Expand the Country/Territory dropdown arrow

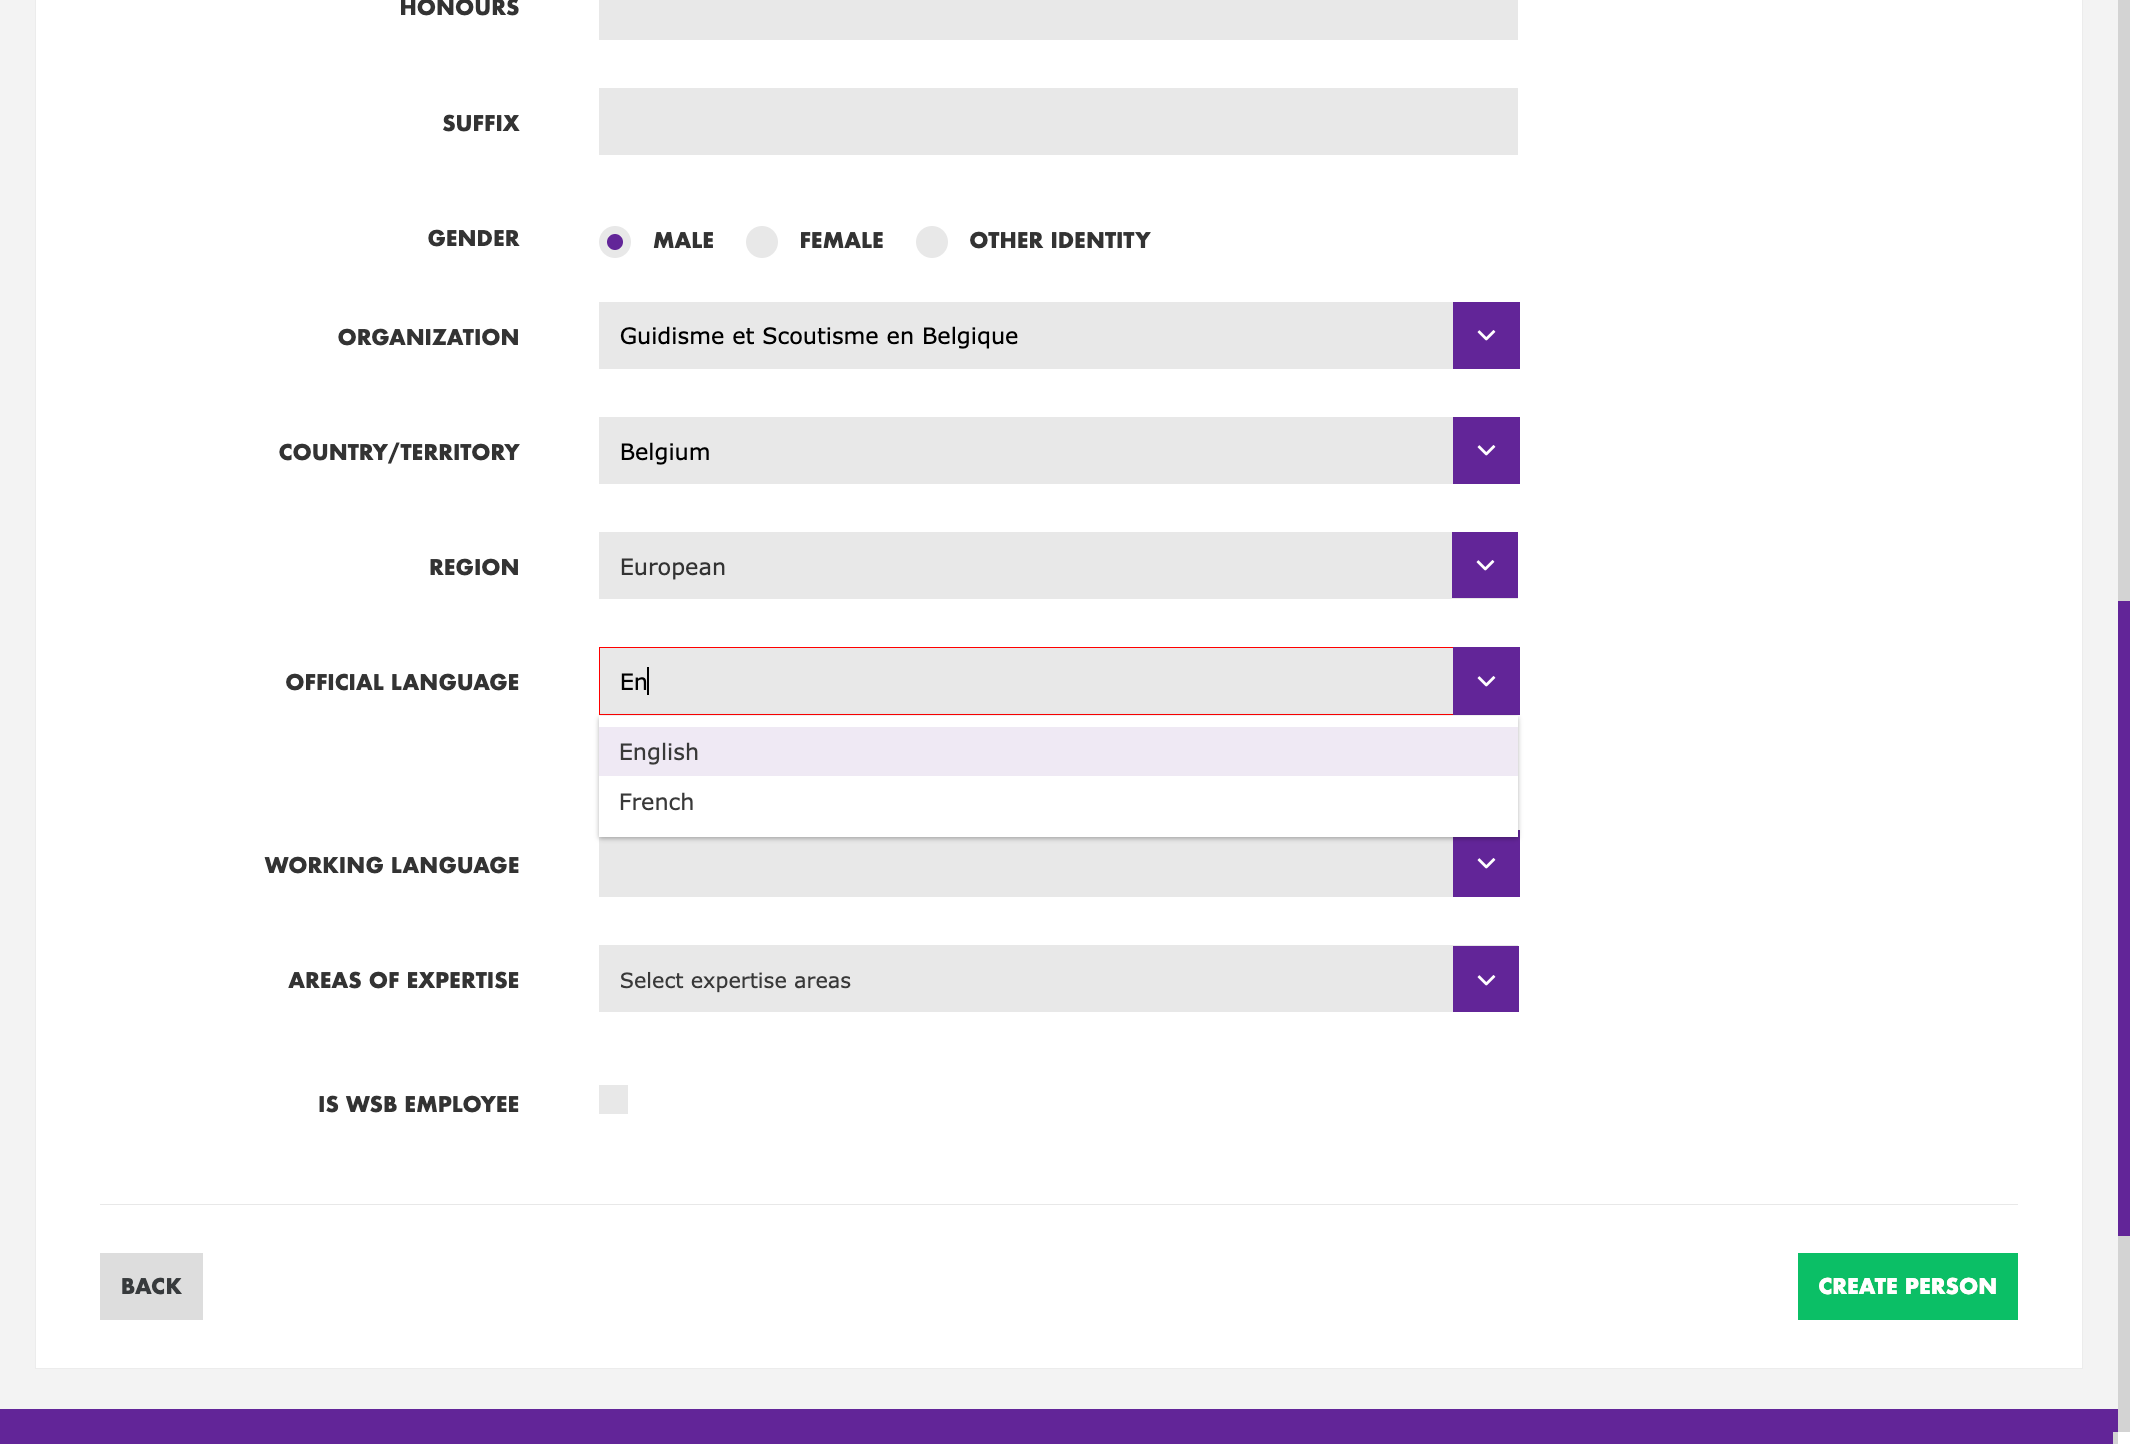click(1486, 451)
